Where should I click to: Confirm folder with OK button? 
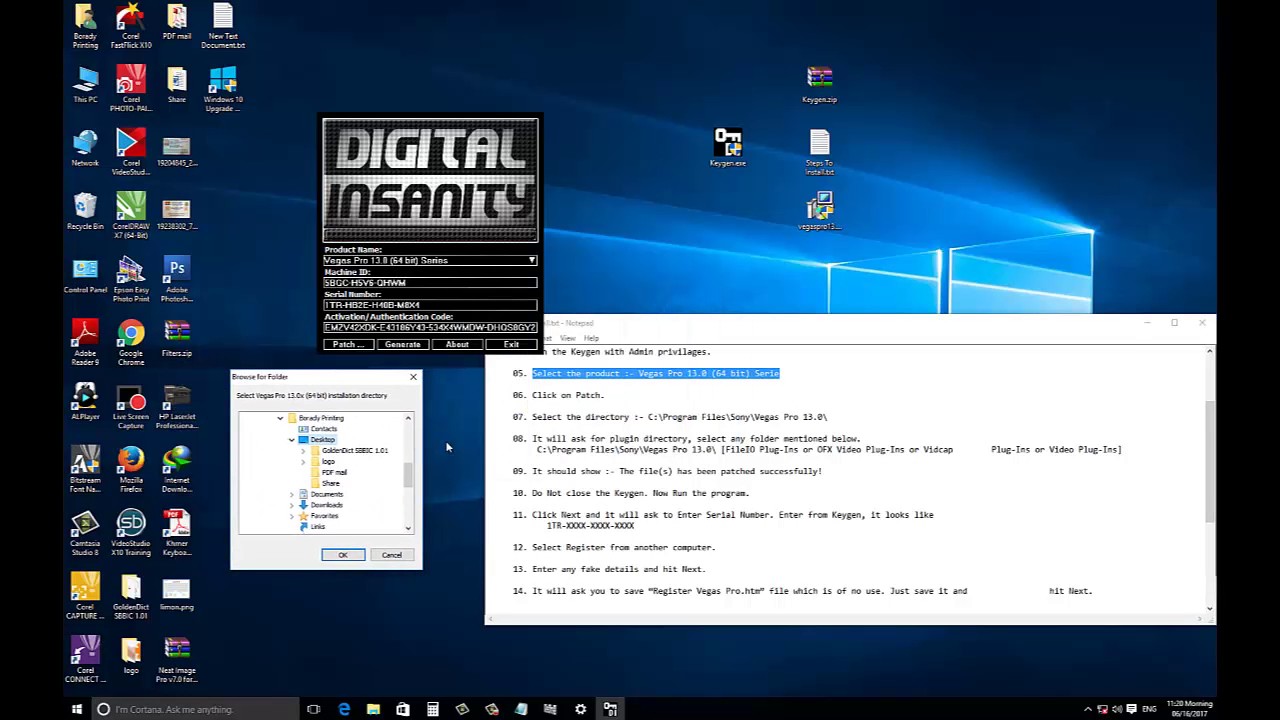pos(343,555)
